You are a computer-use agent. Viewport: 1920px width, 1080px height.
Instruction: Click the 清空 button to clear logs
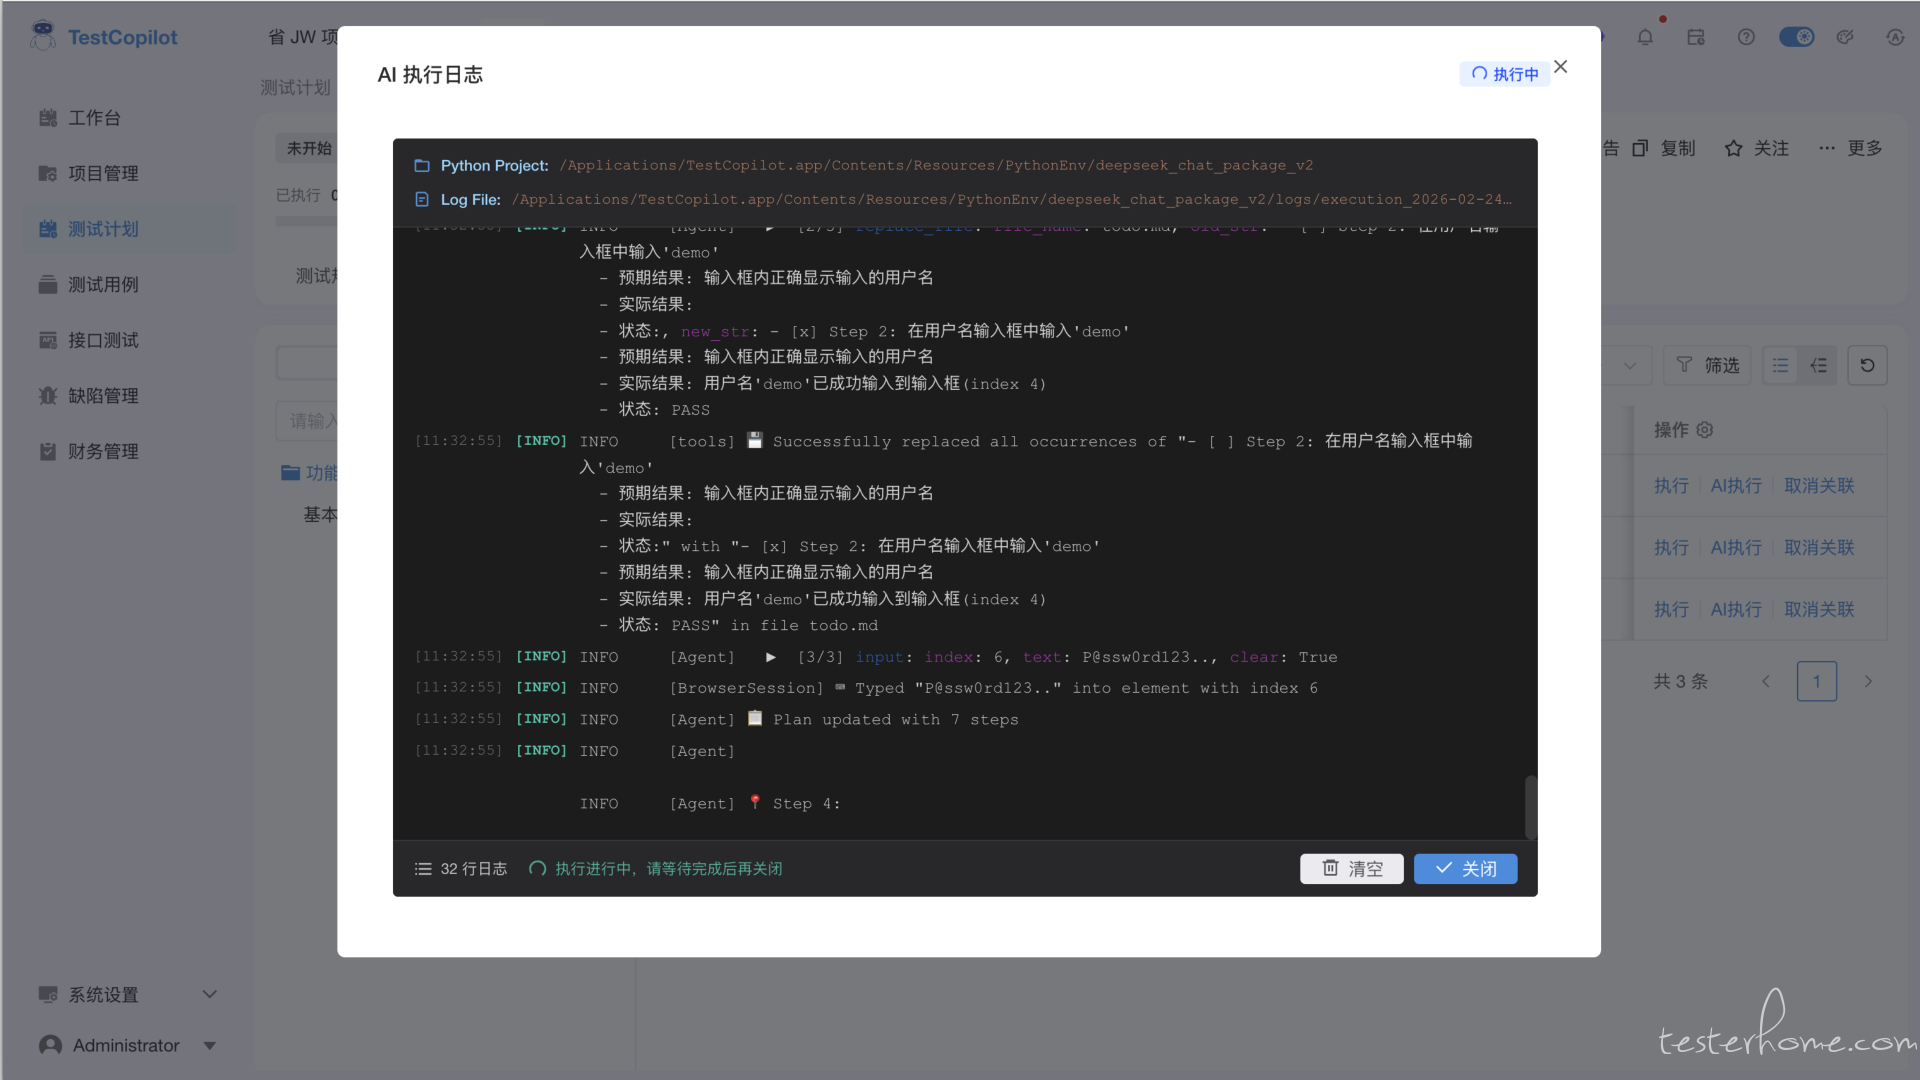coord(1351,868)
